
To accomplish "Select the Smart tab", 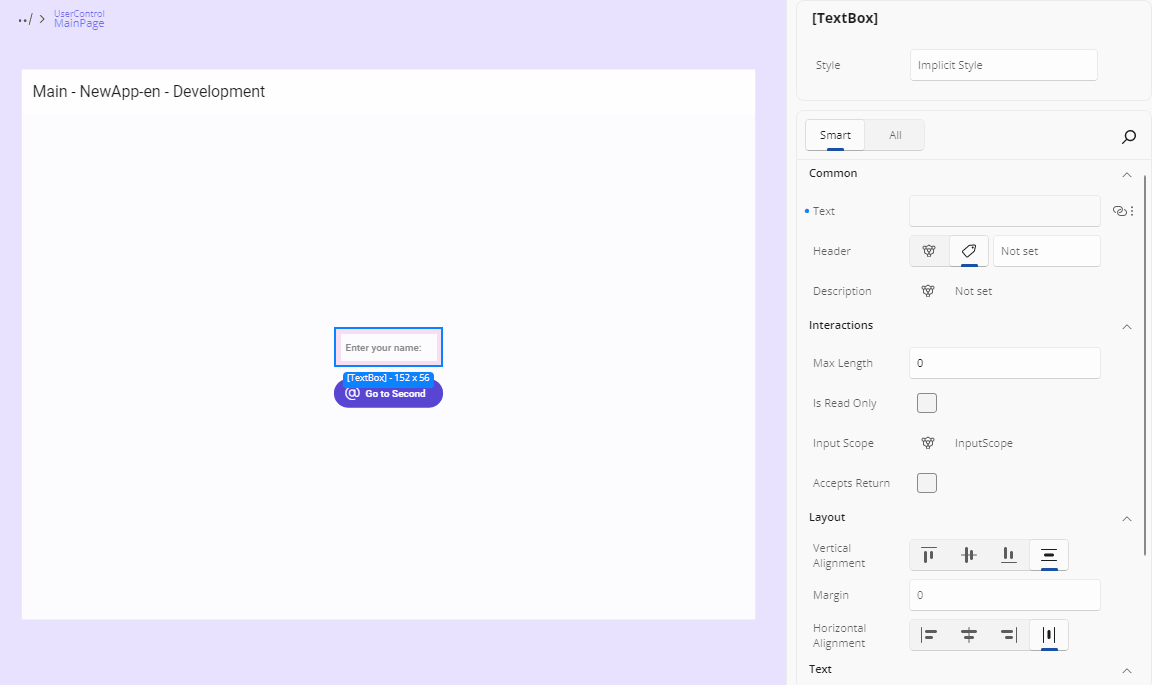I will (x=834, y=134).
